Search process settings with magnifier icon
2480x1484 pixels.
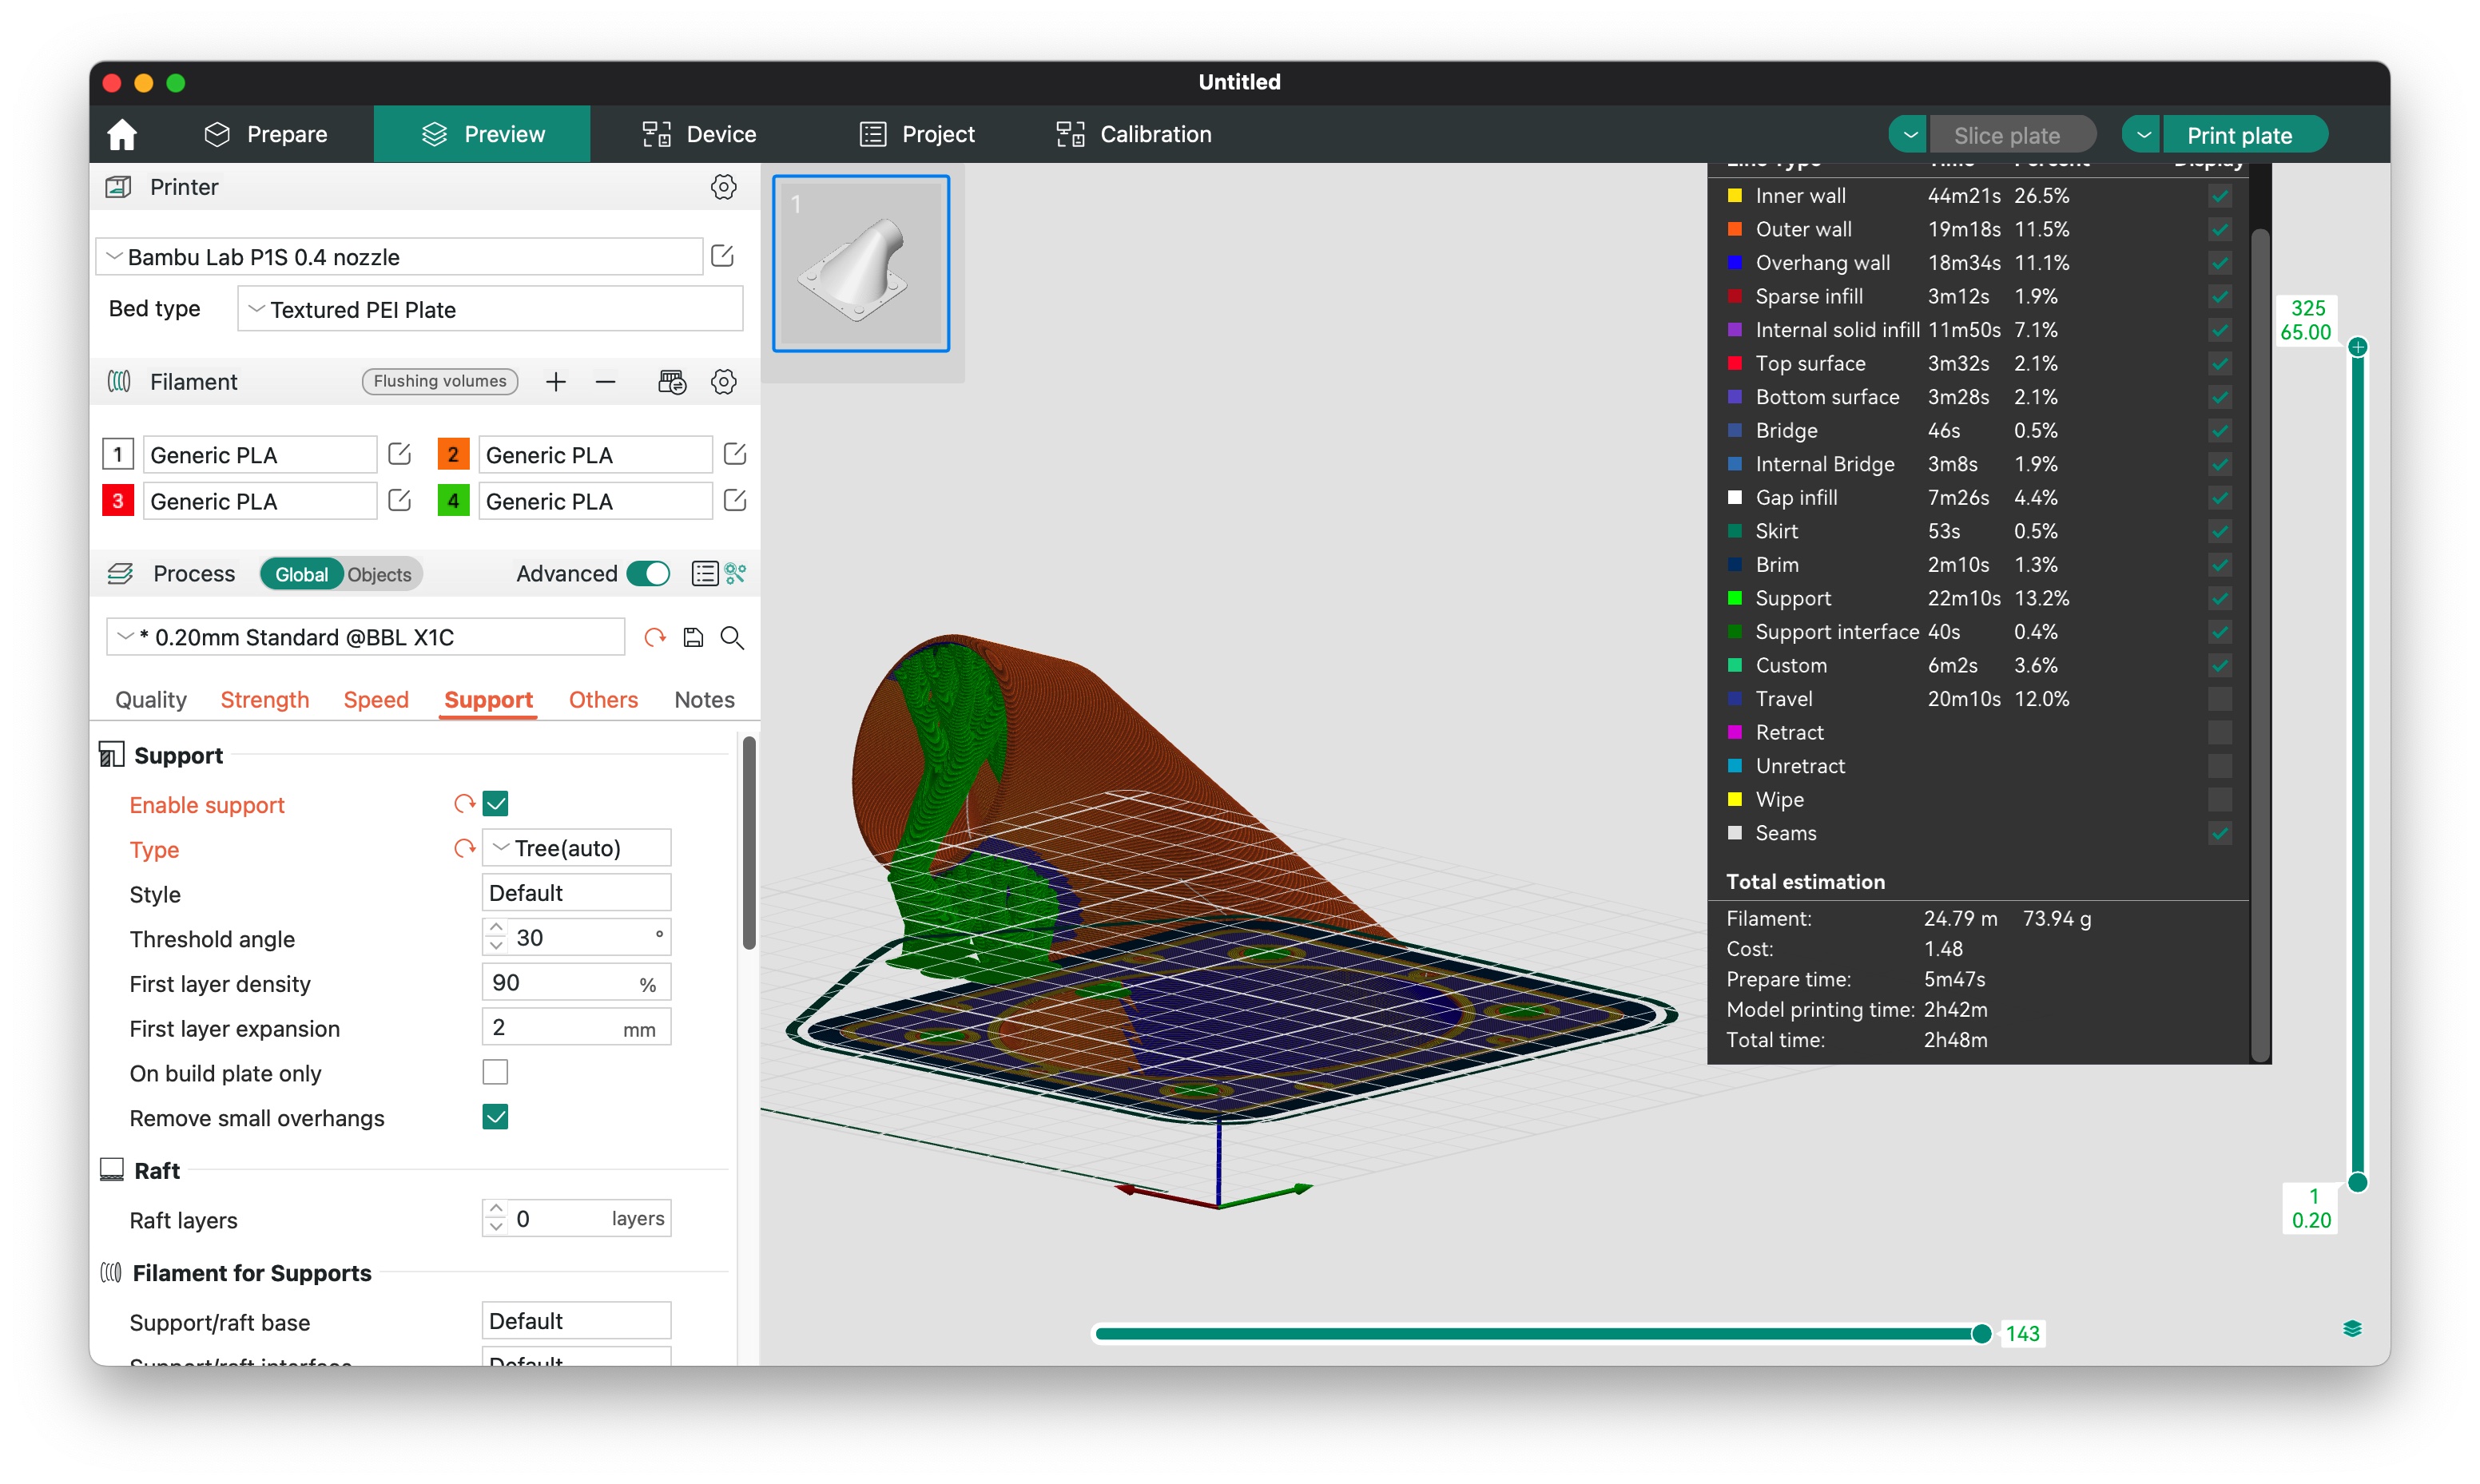pos(732,637)
